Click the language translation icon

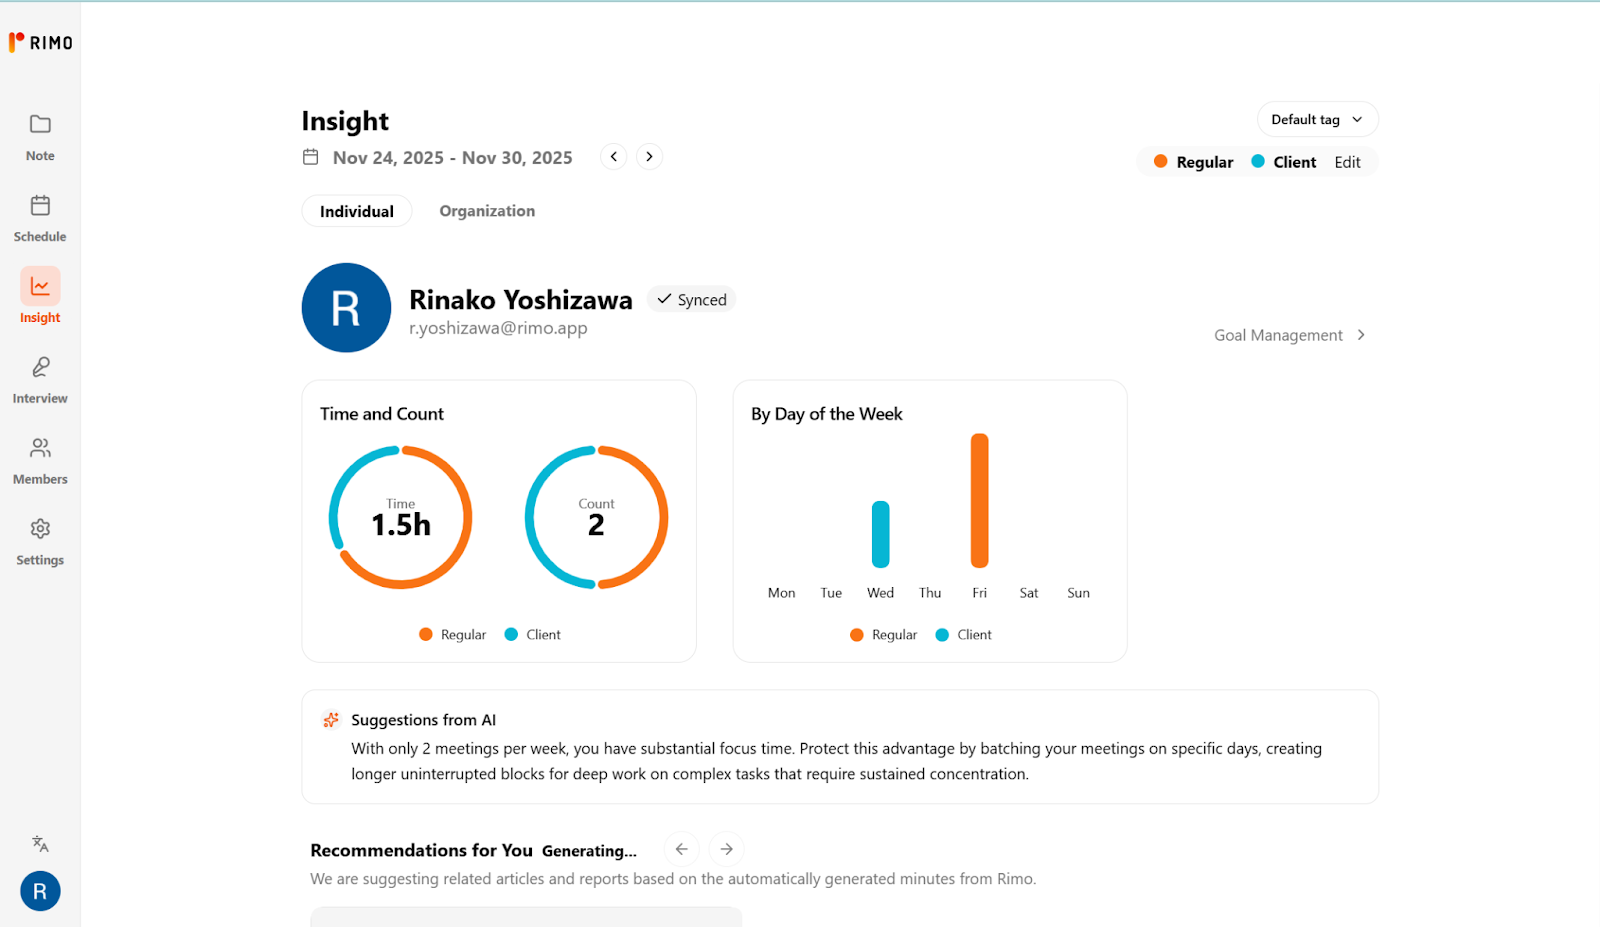[40, 844]
